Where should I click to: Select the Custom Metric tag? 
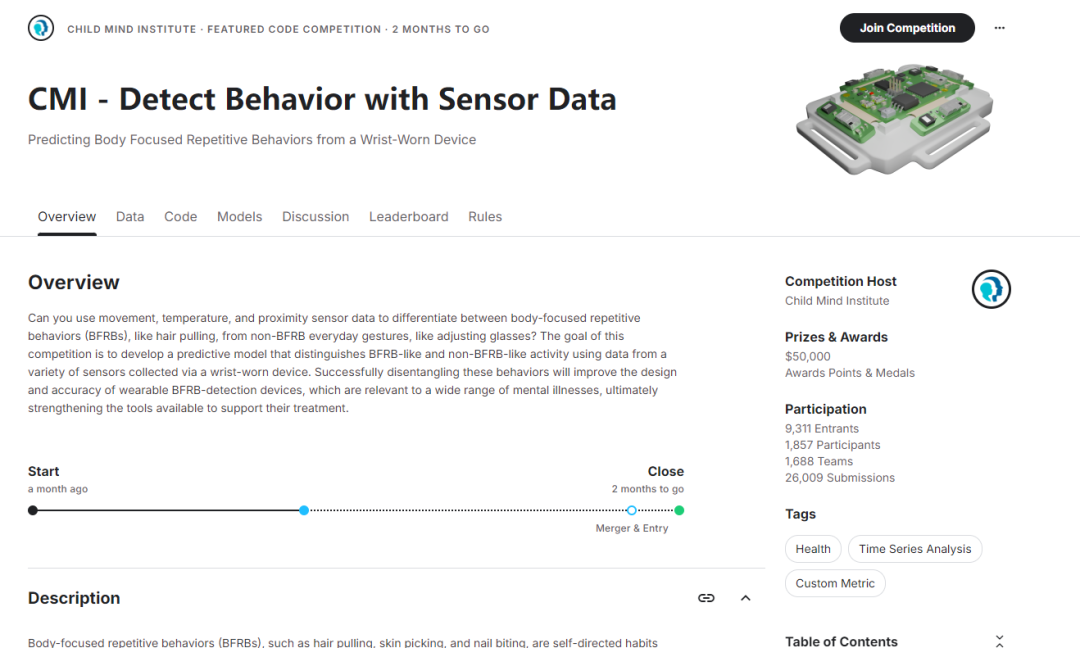point(835,583)
